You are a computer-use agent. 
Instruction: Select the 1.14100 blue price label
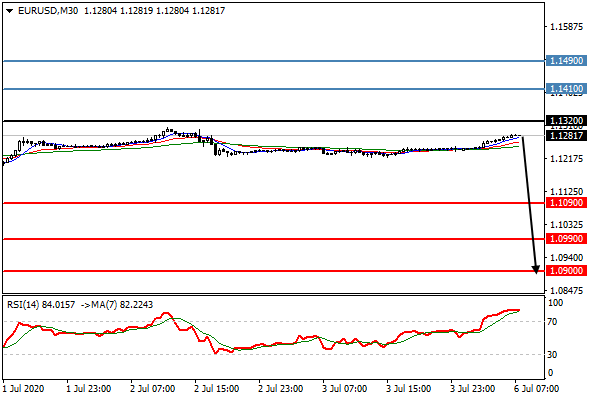[566, 89]
